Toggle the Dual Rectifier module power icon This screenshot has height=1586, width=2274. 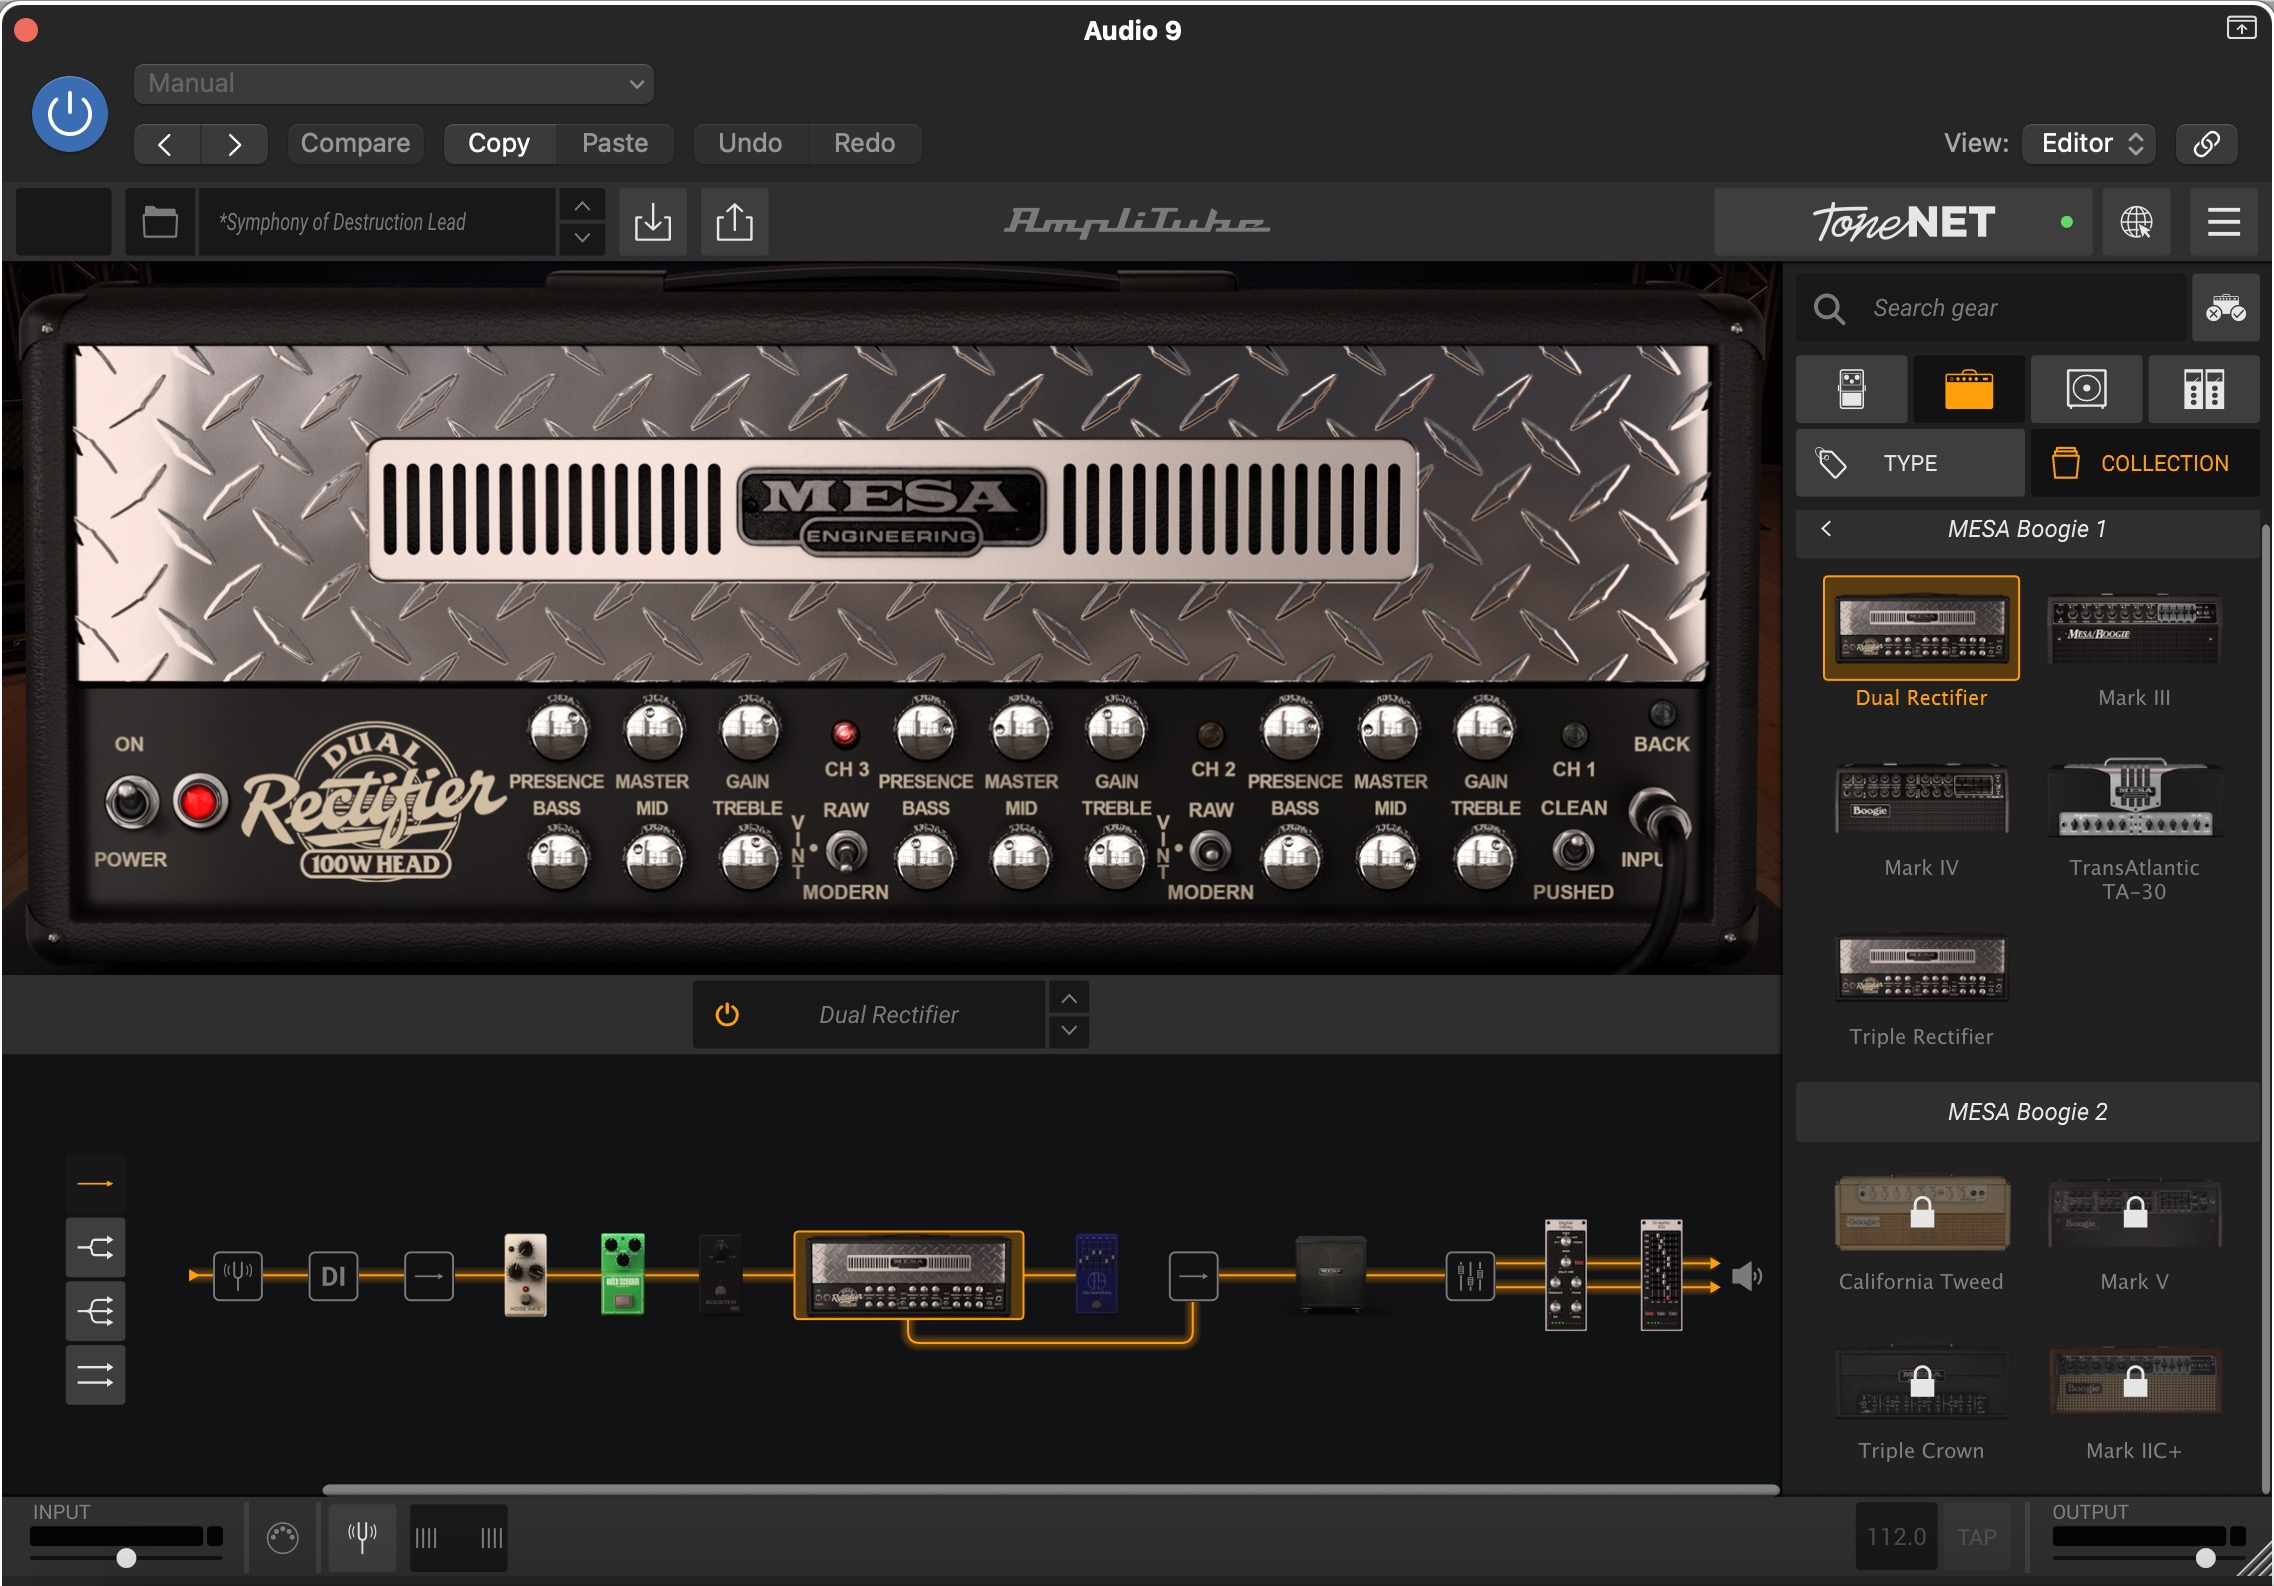pos(727,1015)
